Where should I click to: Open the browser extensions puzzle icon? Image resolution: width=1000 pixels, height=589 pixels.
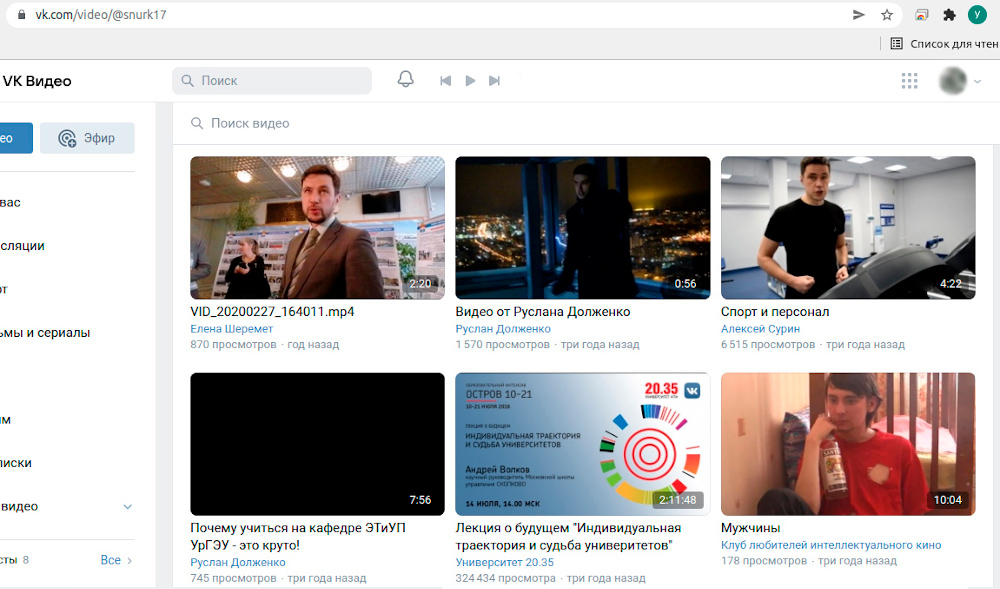point(949,15)
